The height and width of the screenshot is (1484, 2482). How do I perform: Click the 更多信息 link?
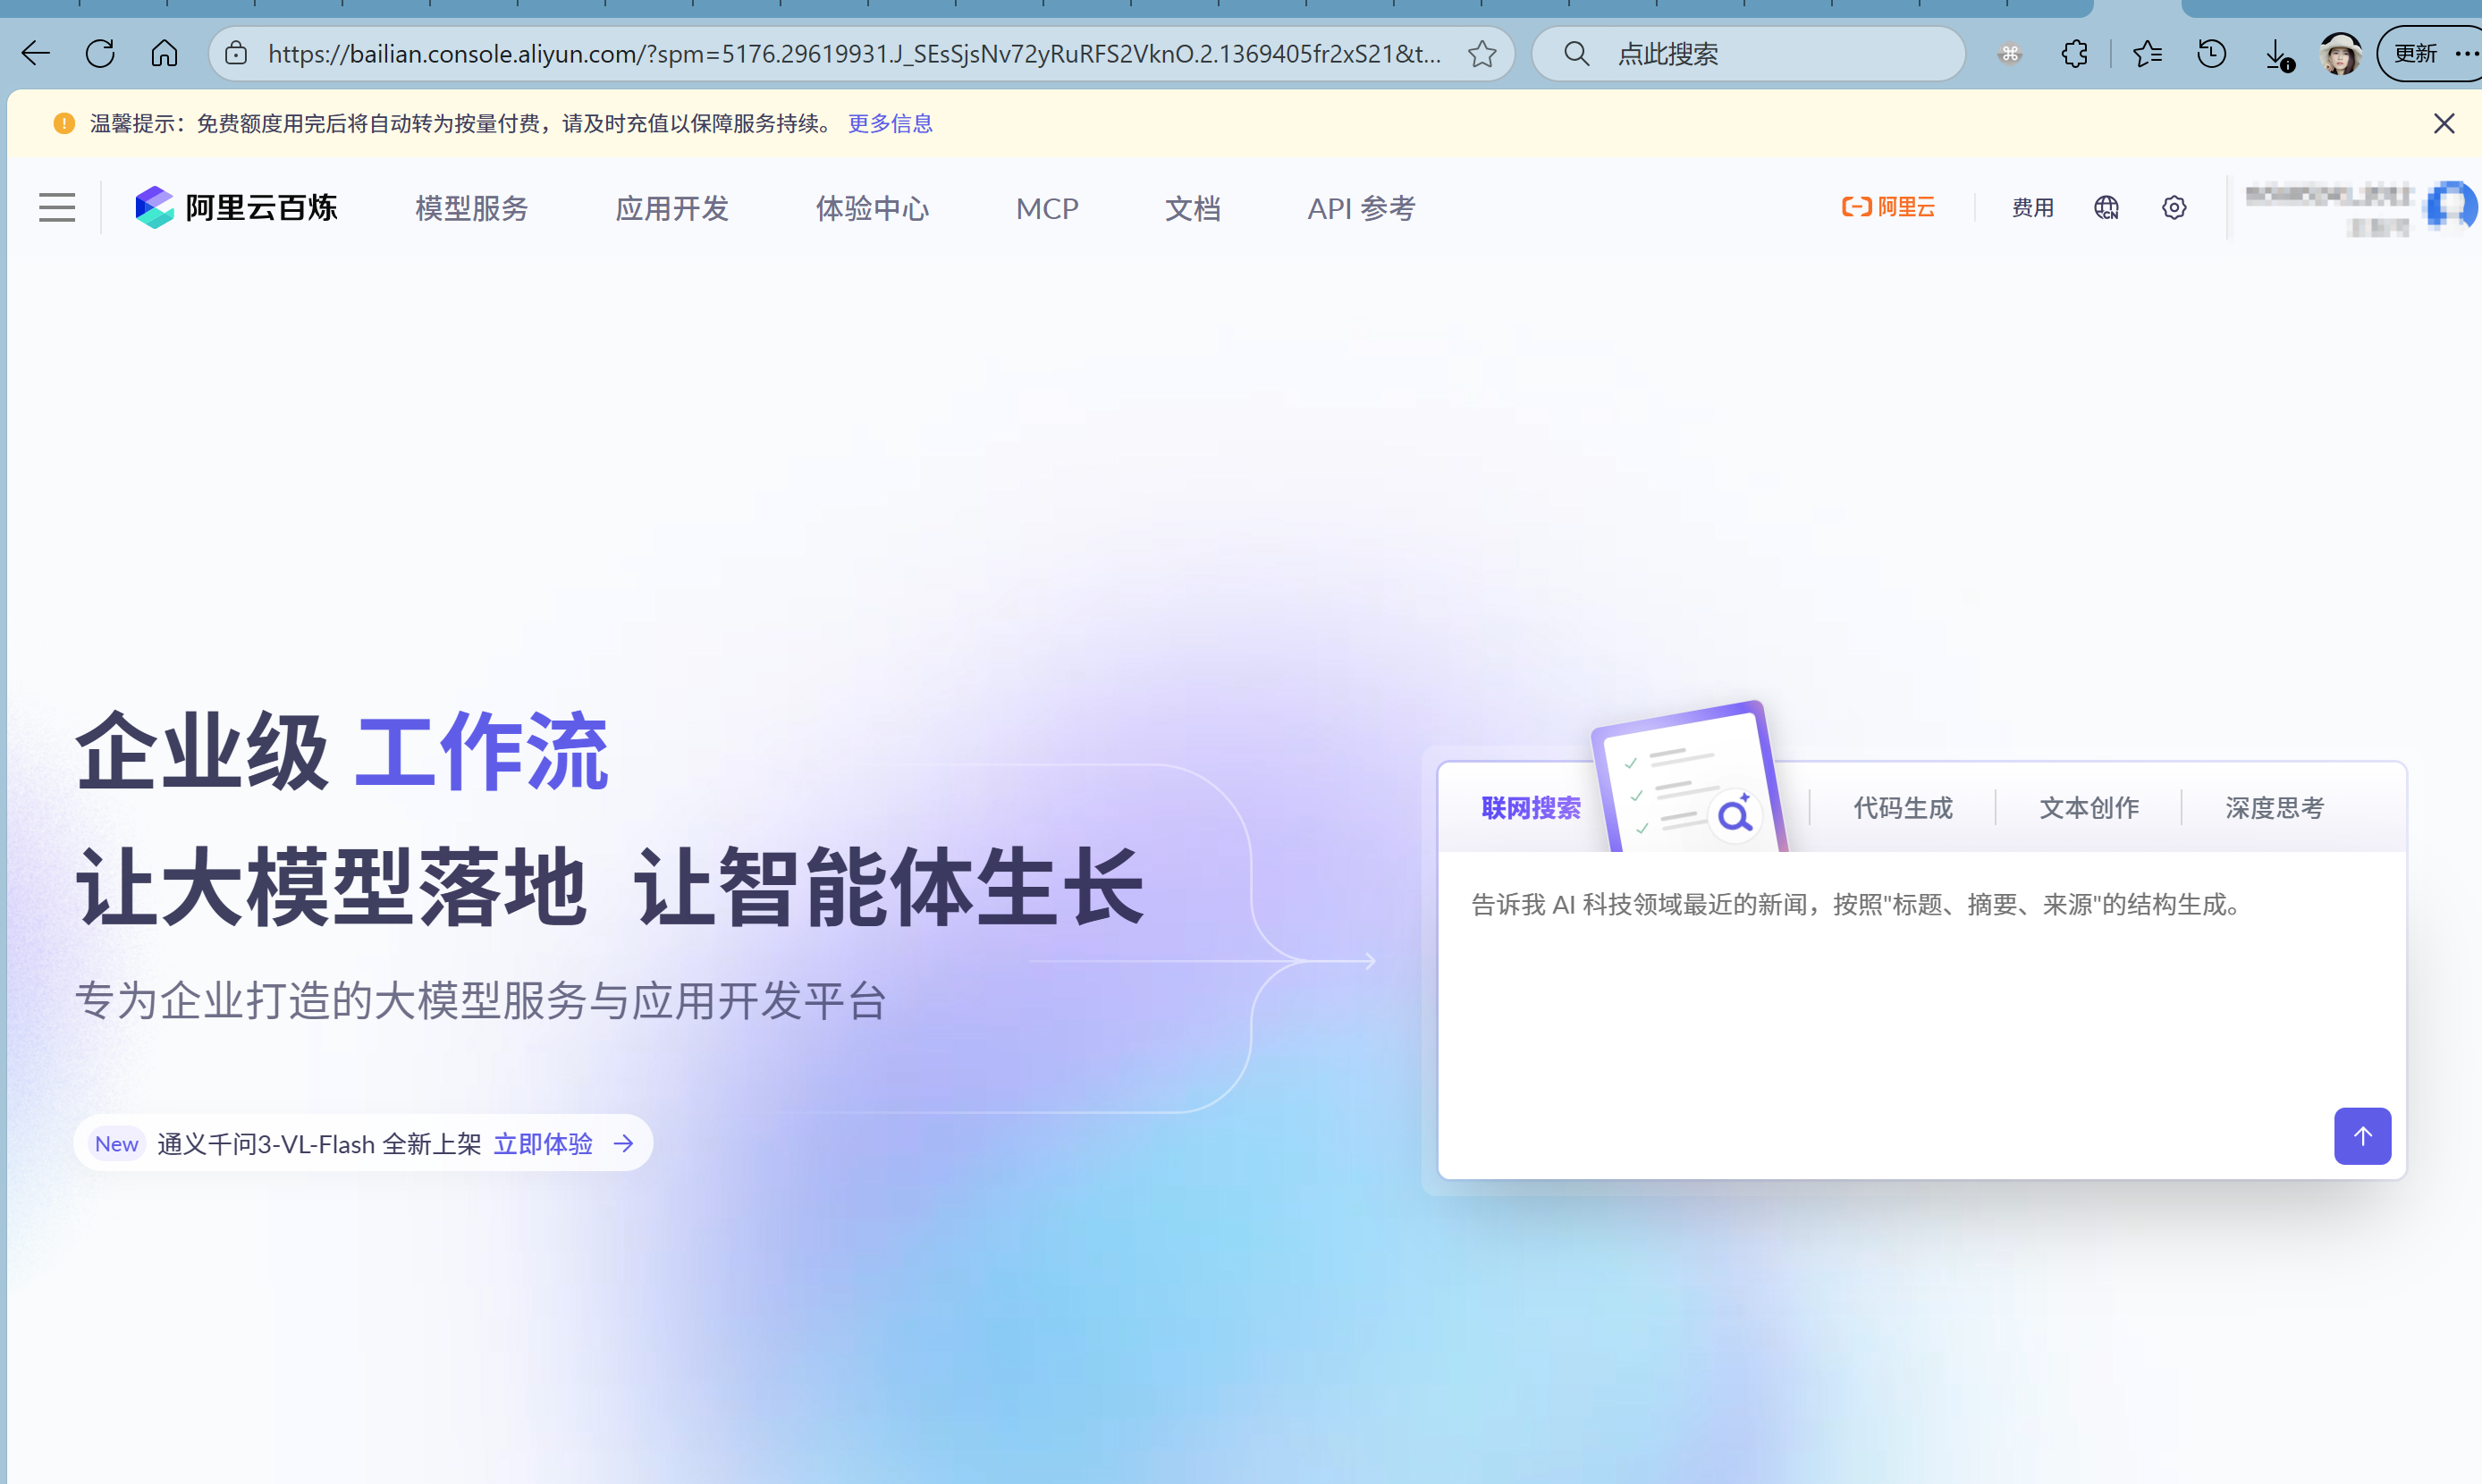pos(890,123)
